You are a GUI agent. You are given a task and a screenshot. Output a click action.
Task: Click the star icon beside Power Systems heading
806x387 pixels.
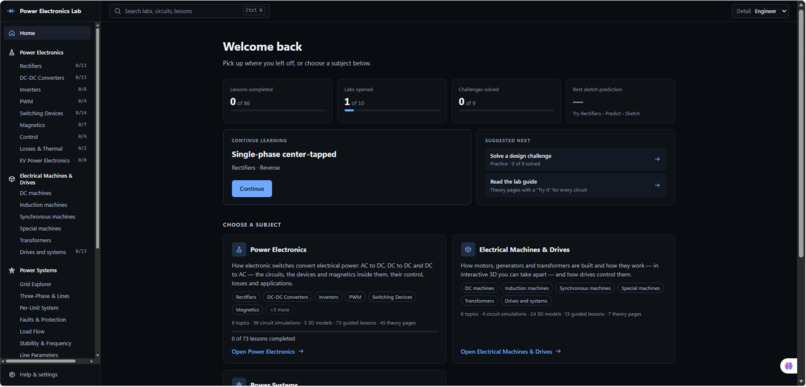click(12, 270)
